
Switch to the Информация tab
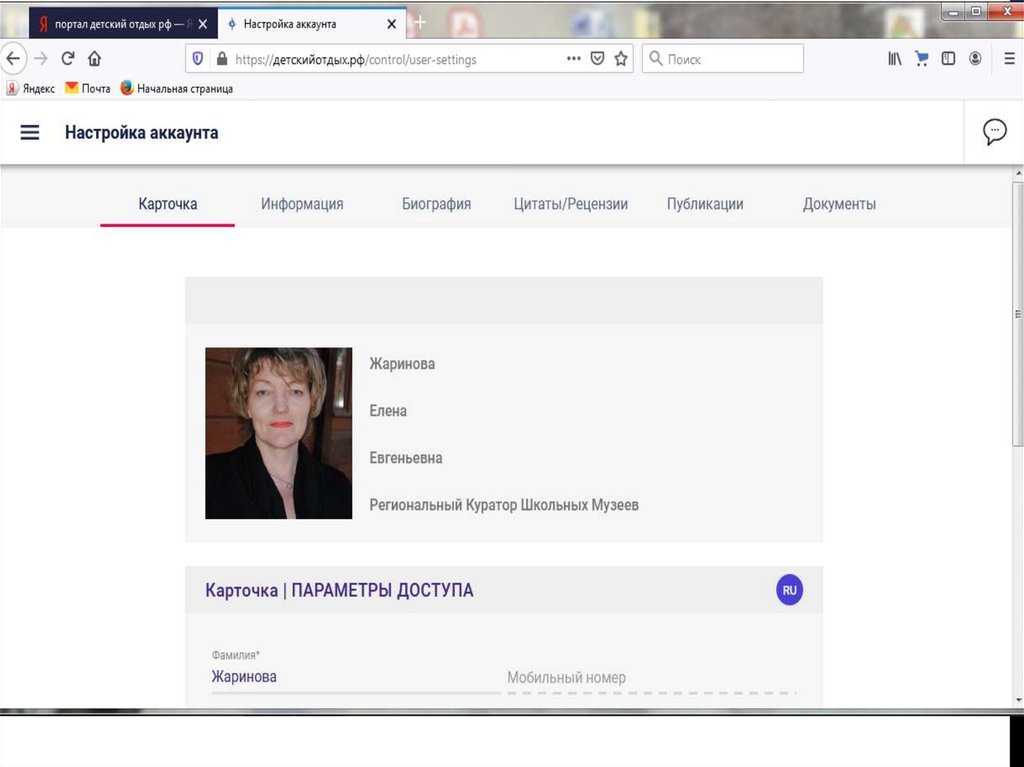coord(302,204)
